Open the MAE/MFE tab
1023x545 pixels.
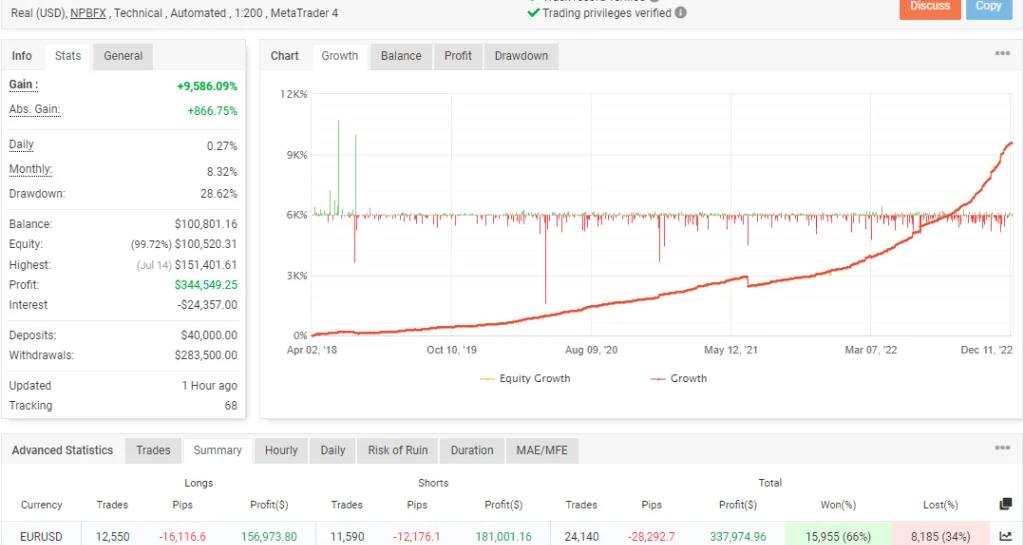click(542, 451)
